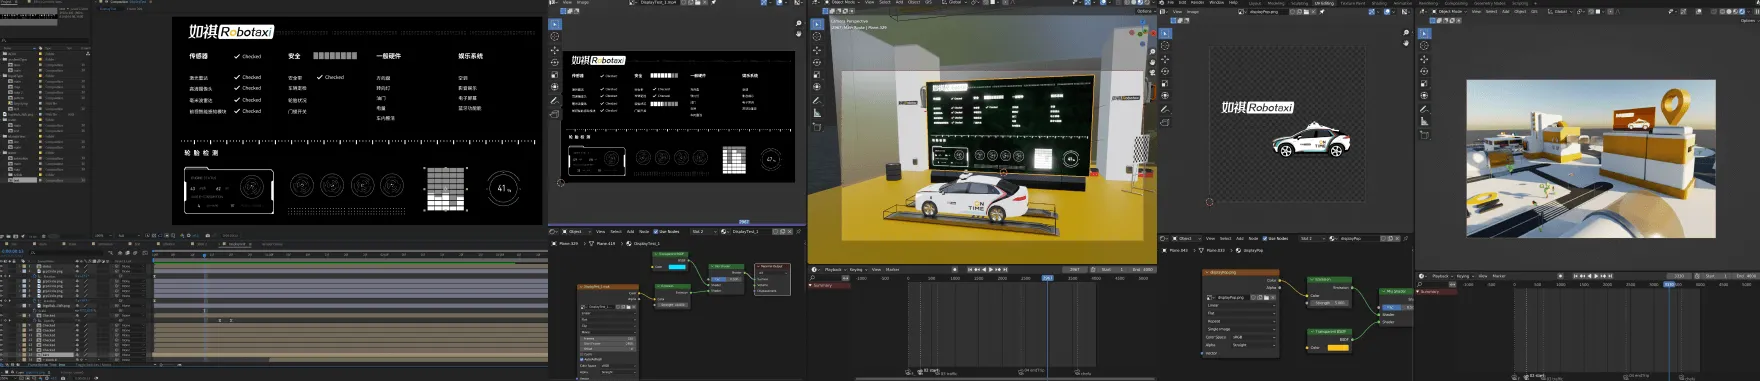
Task: Click camera view icon in yellow-scene viewport
Action: pos(1152,72)
